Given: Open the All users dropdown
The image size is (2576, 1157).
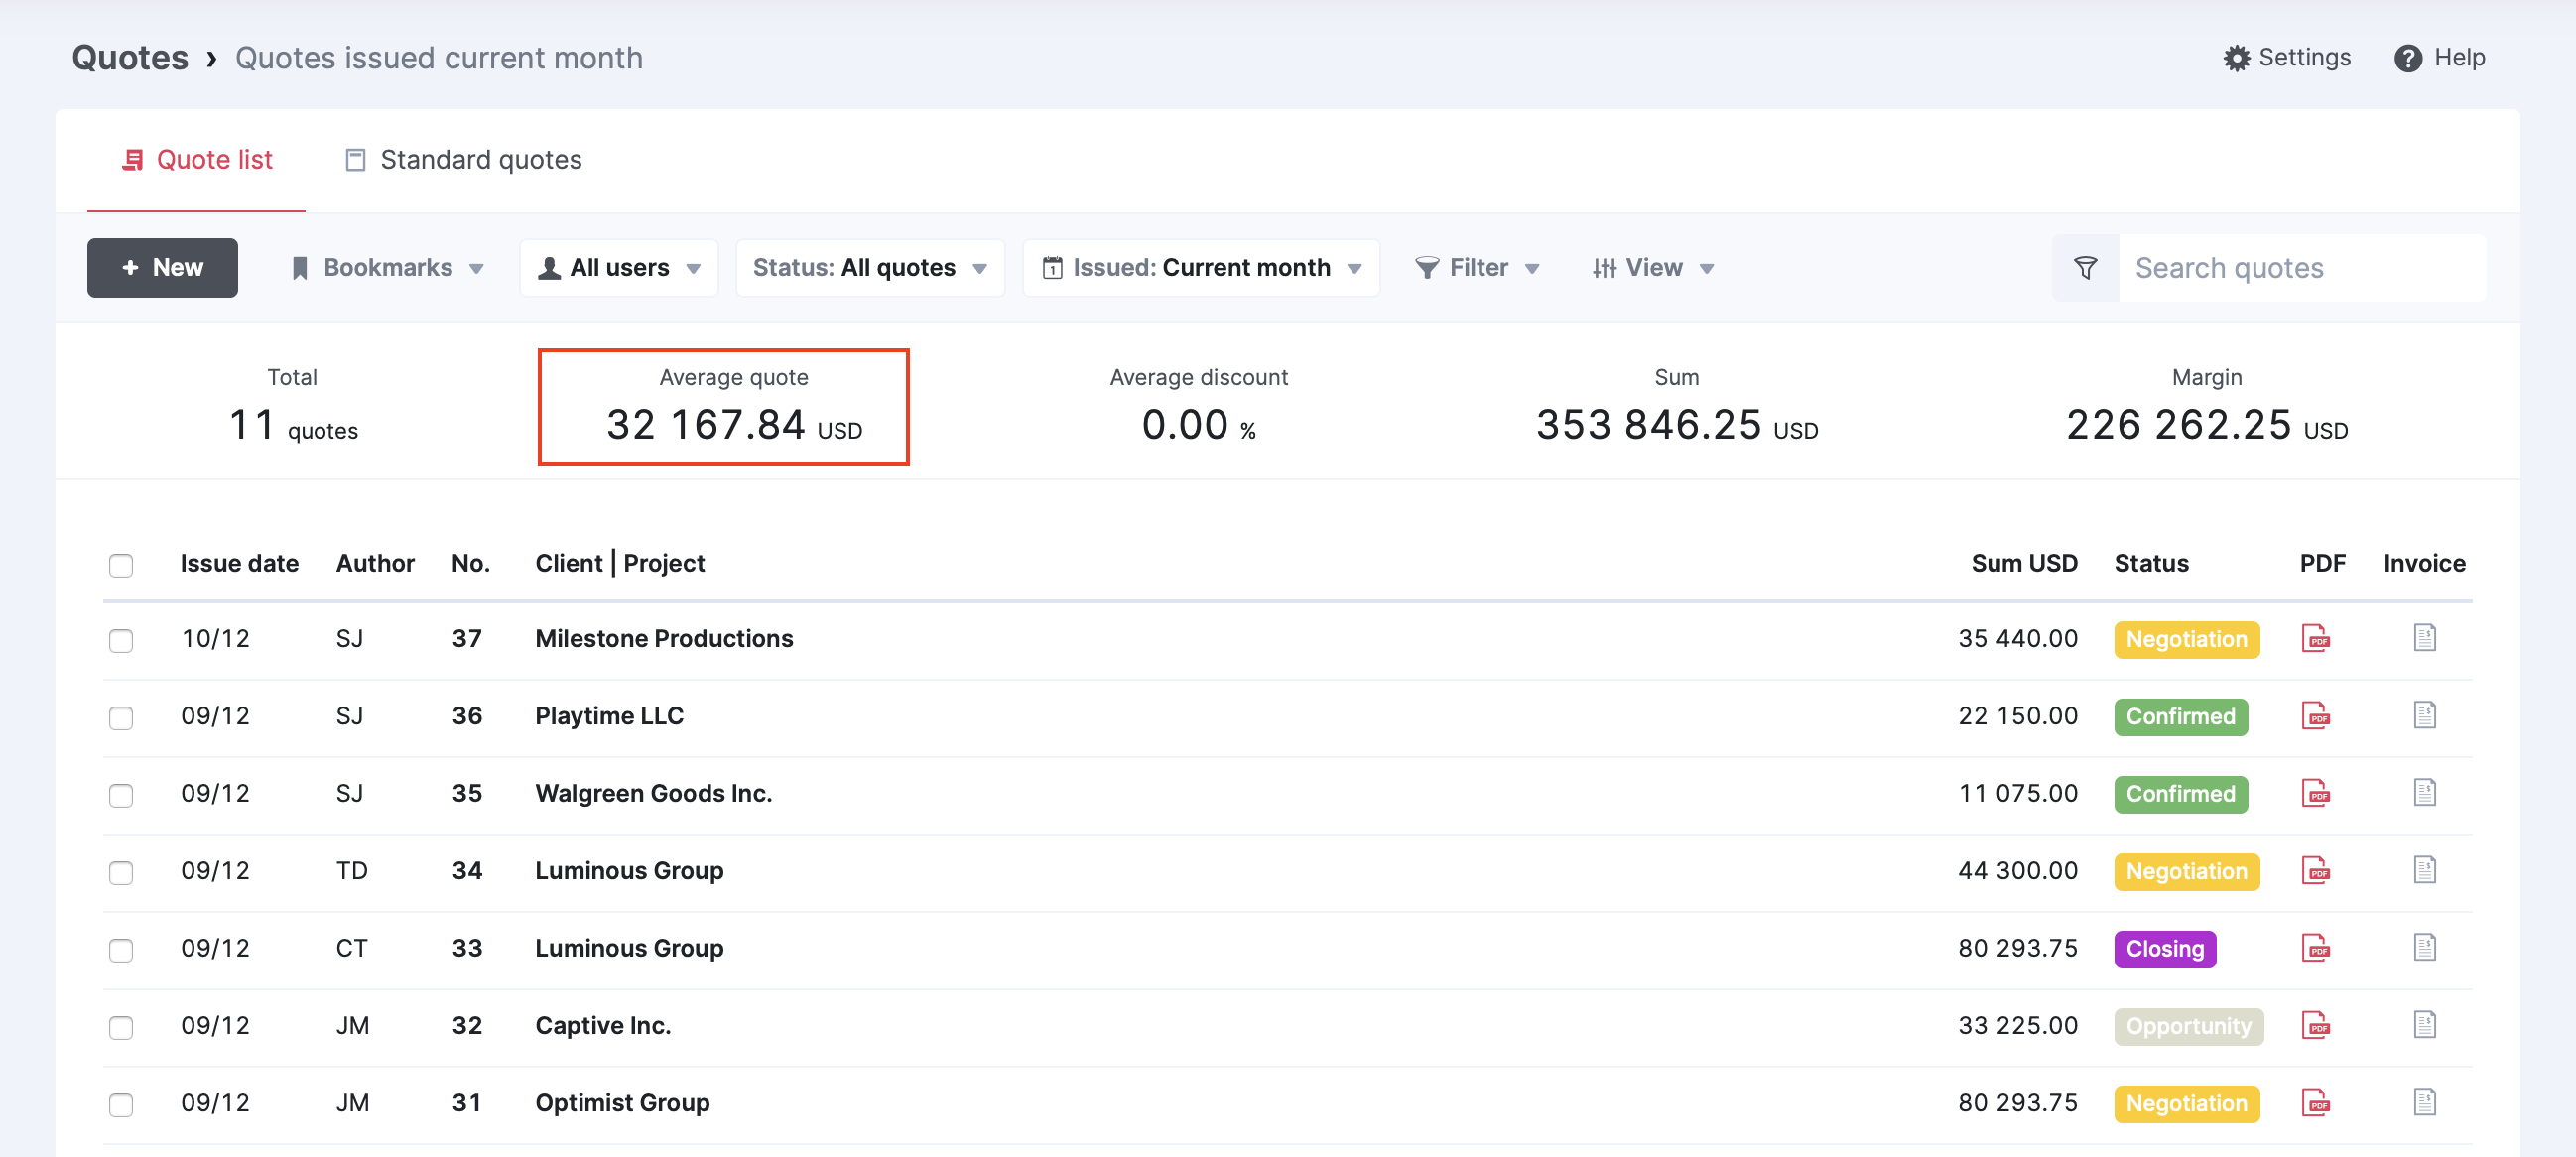Looking at the screenshot, I should tap(619, 268).
